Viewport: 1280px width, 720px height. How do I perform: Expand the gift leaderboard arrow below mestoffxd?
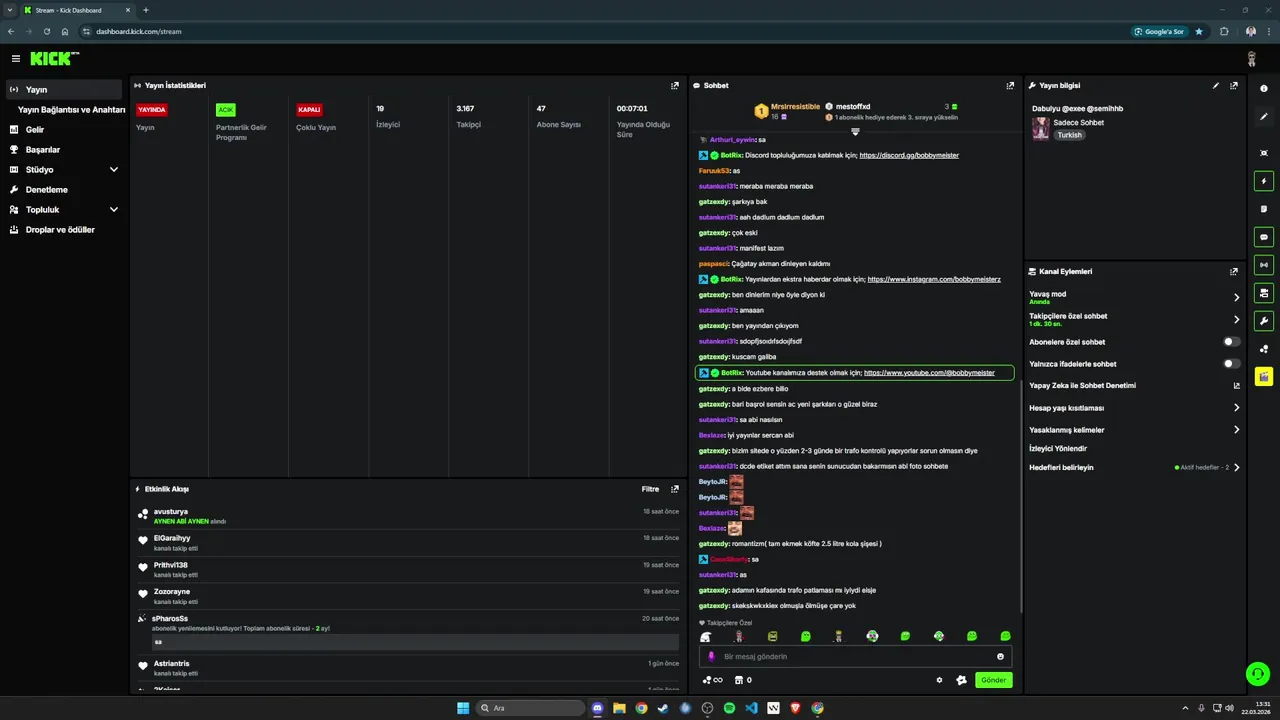coord(855,132)
